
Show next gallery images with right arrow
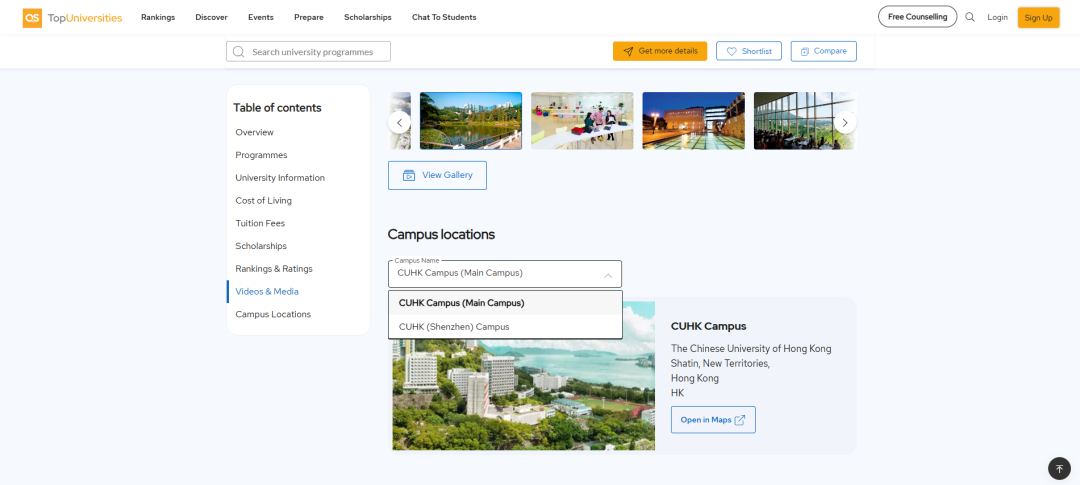845,123
